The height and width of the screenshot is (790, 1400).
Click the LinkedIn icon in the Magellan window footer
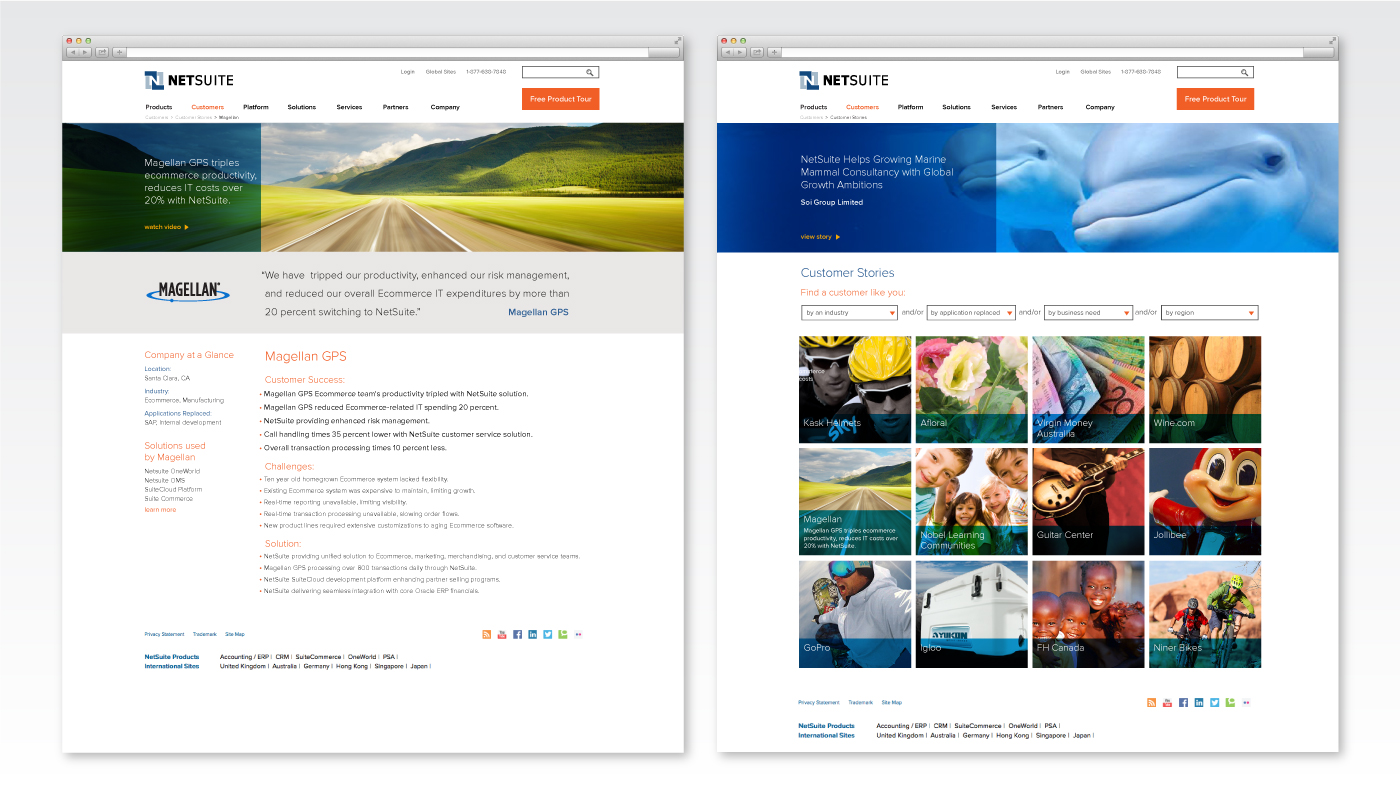click(x=533, y=634)
